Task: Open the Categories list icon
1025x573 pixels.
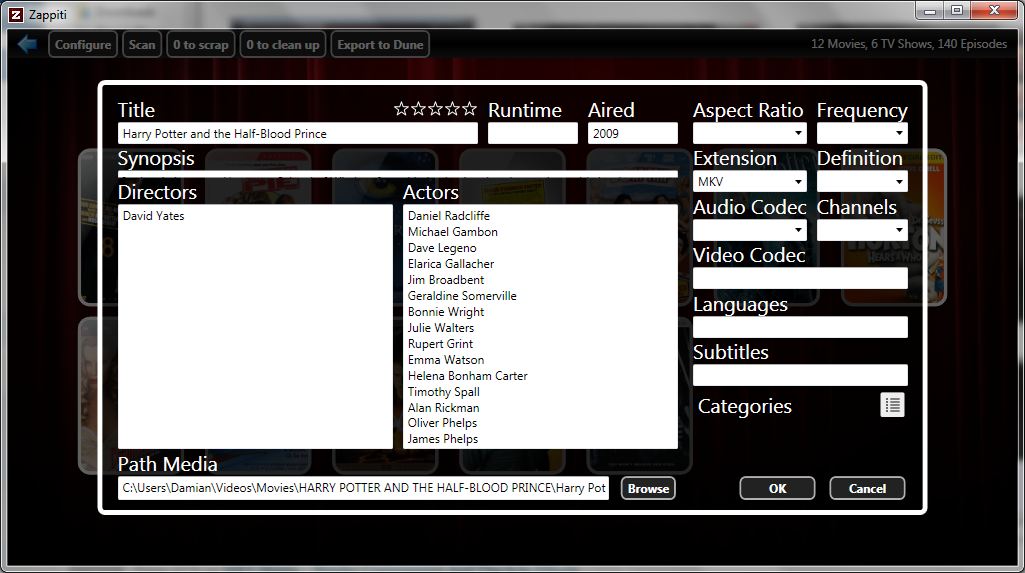Action: point(892,405)
